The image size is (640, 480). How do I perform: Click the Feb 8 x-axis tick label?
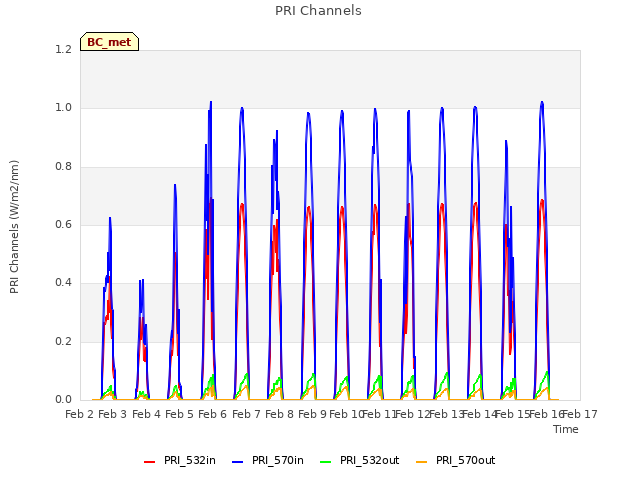pos(280,414)
